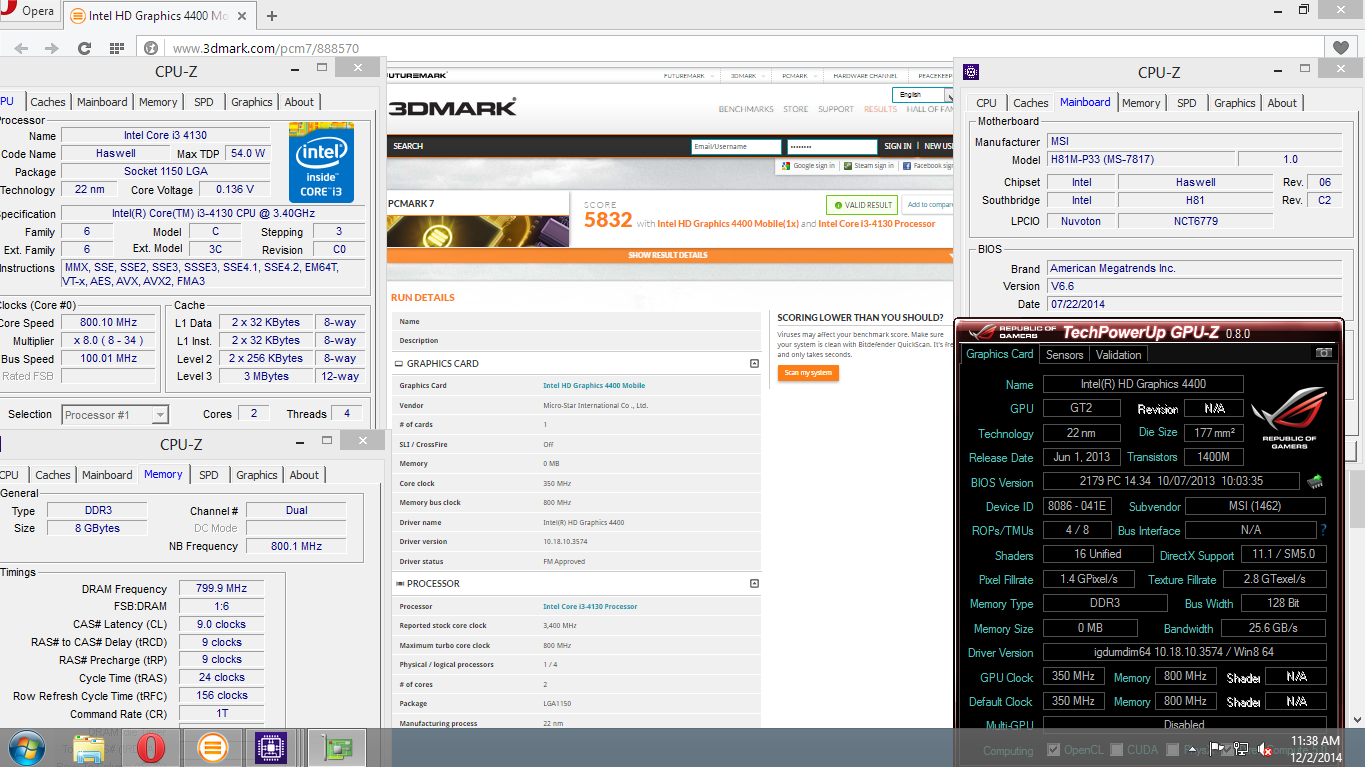Click the Valid Result badge
This screenshot has height=767, width=1365.
coord(861,205)
